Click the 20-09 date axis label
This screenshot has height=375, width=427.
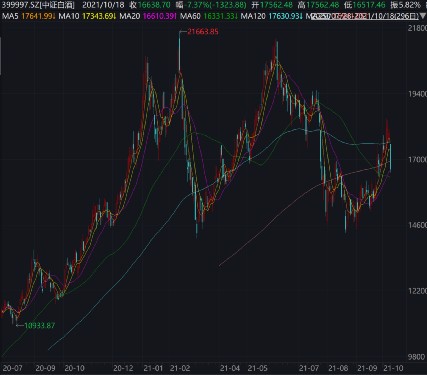[45, 368]
